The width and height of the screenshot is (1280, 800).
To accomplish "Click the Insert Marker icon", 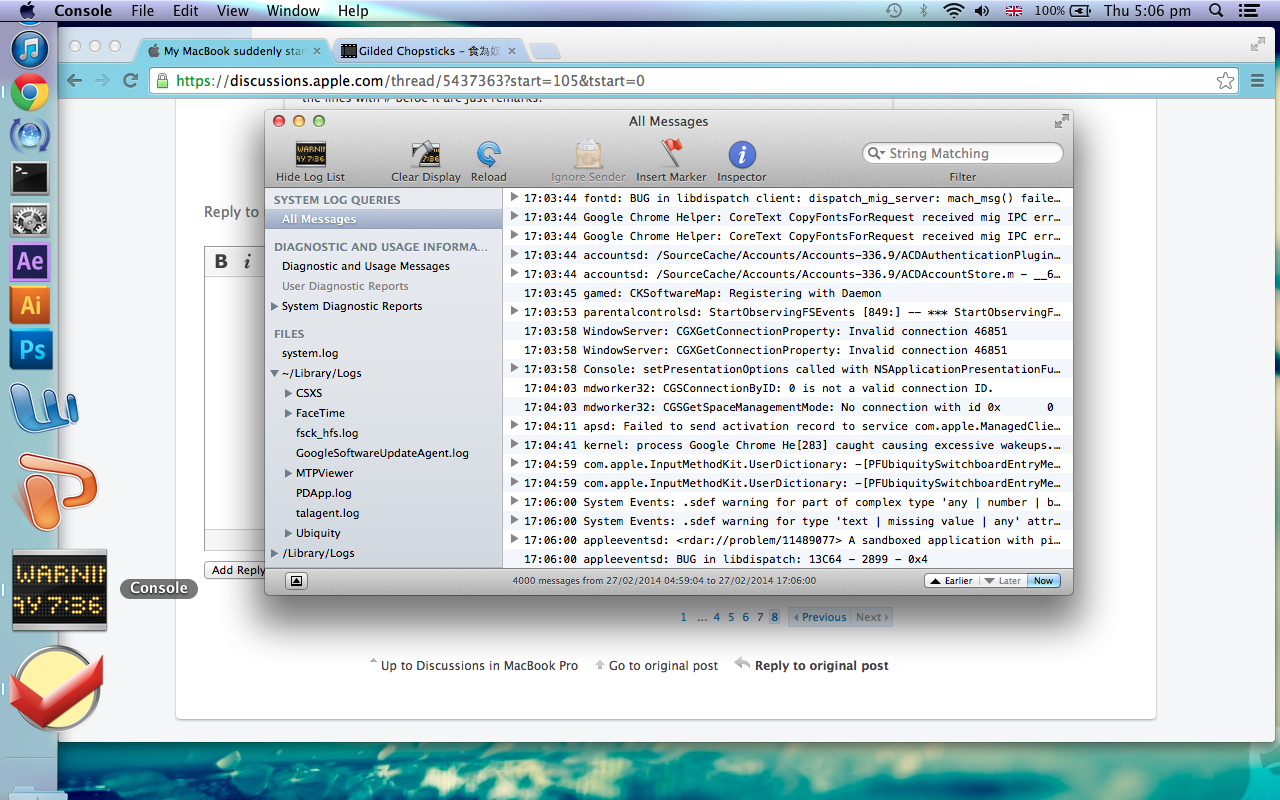I will (x=671, y=154).
